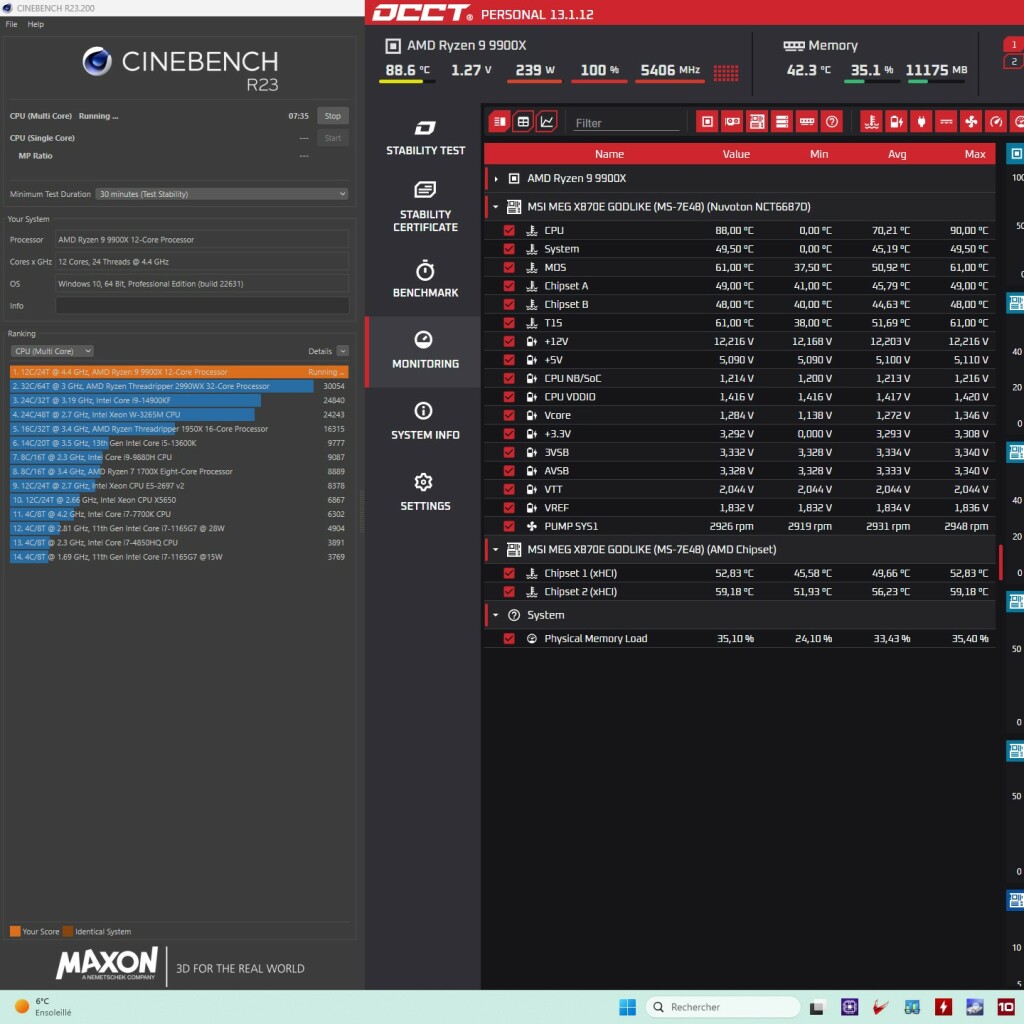Screen dimensions: 1024x1024
Task: Sort sensors by the Avg column header
Action: point(897,154)
